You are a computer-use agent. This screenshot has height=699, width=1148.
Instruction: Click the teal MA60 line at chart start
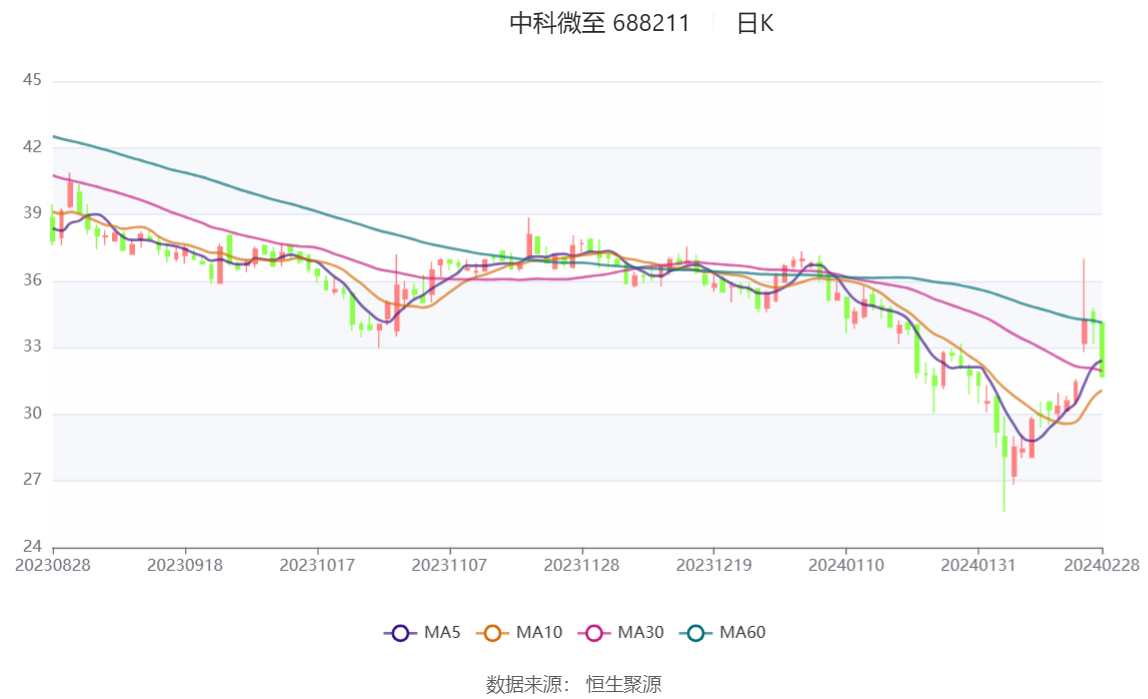click(56, 137)
